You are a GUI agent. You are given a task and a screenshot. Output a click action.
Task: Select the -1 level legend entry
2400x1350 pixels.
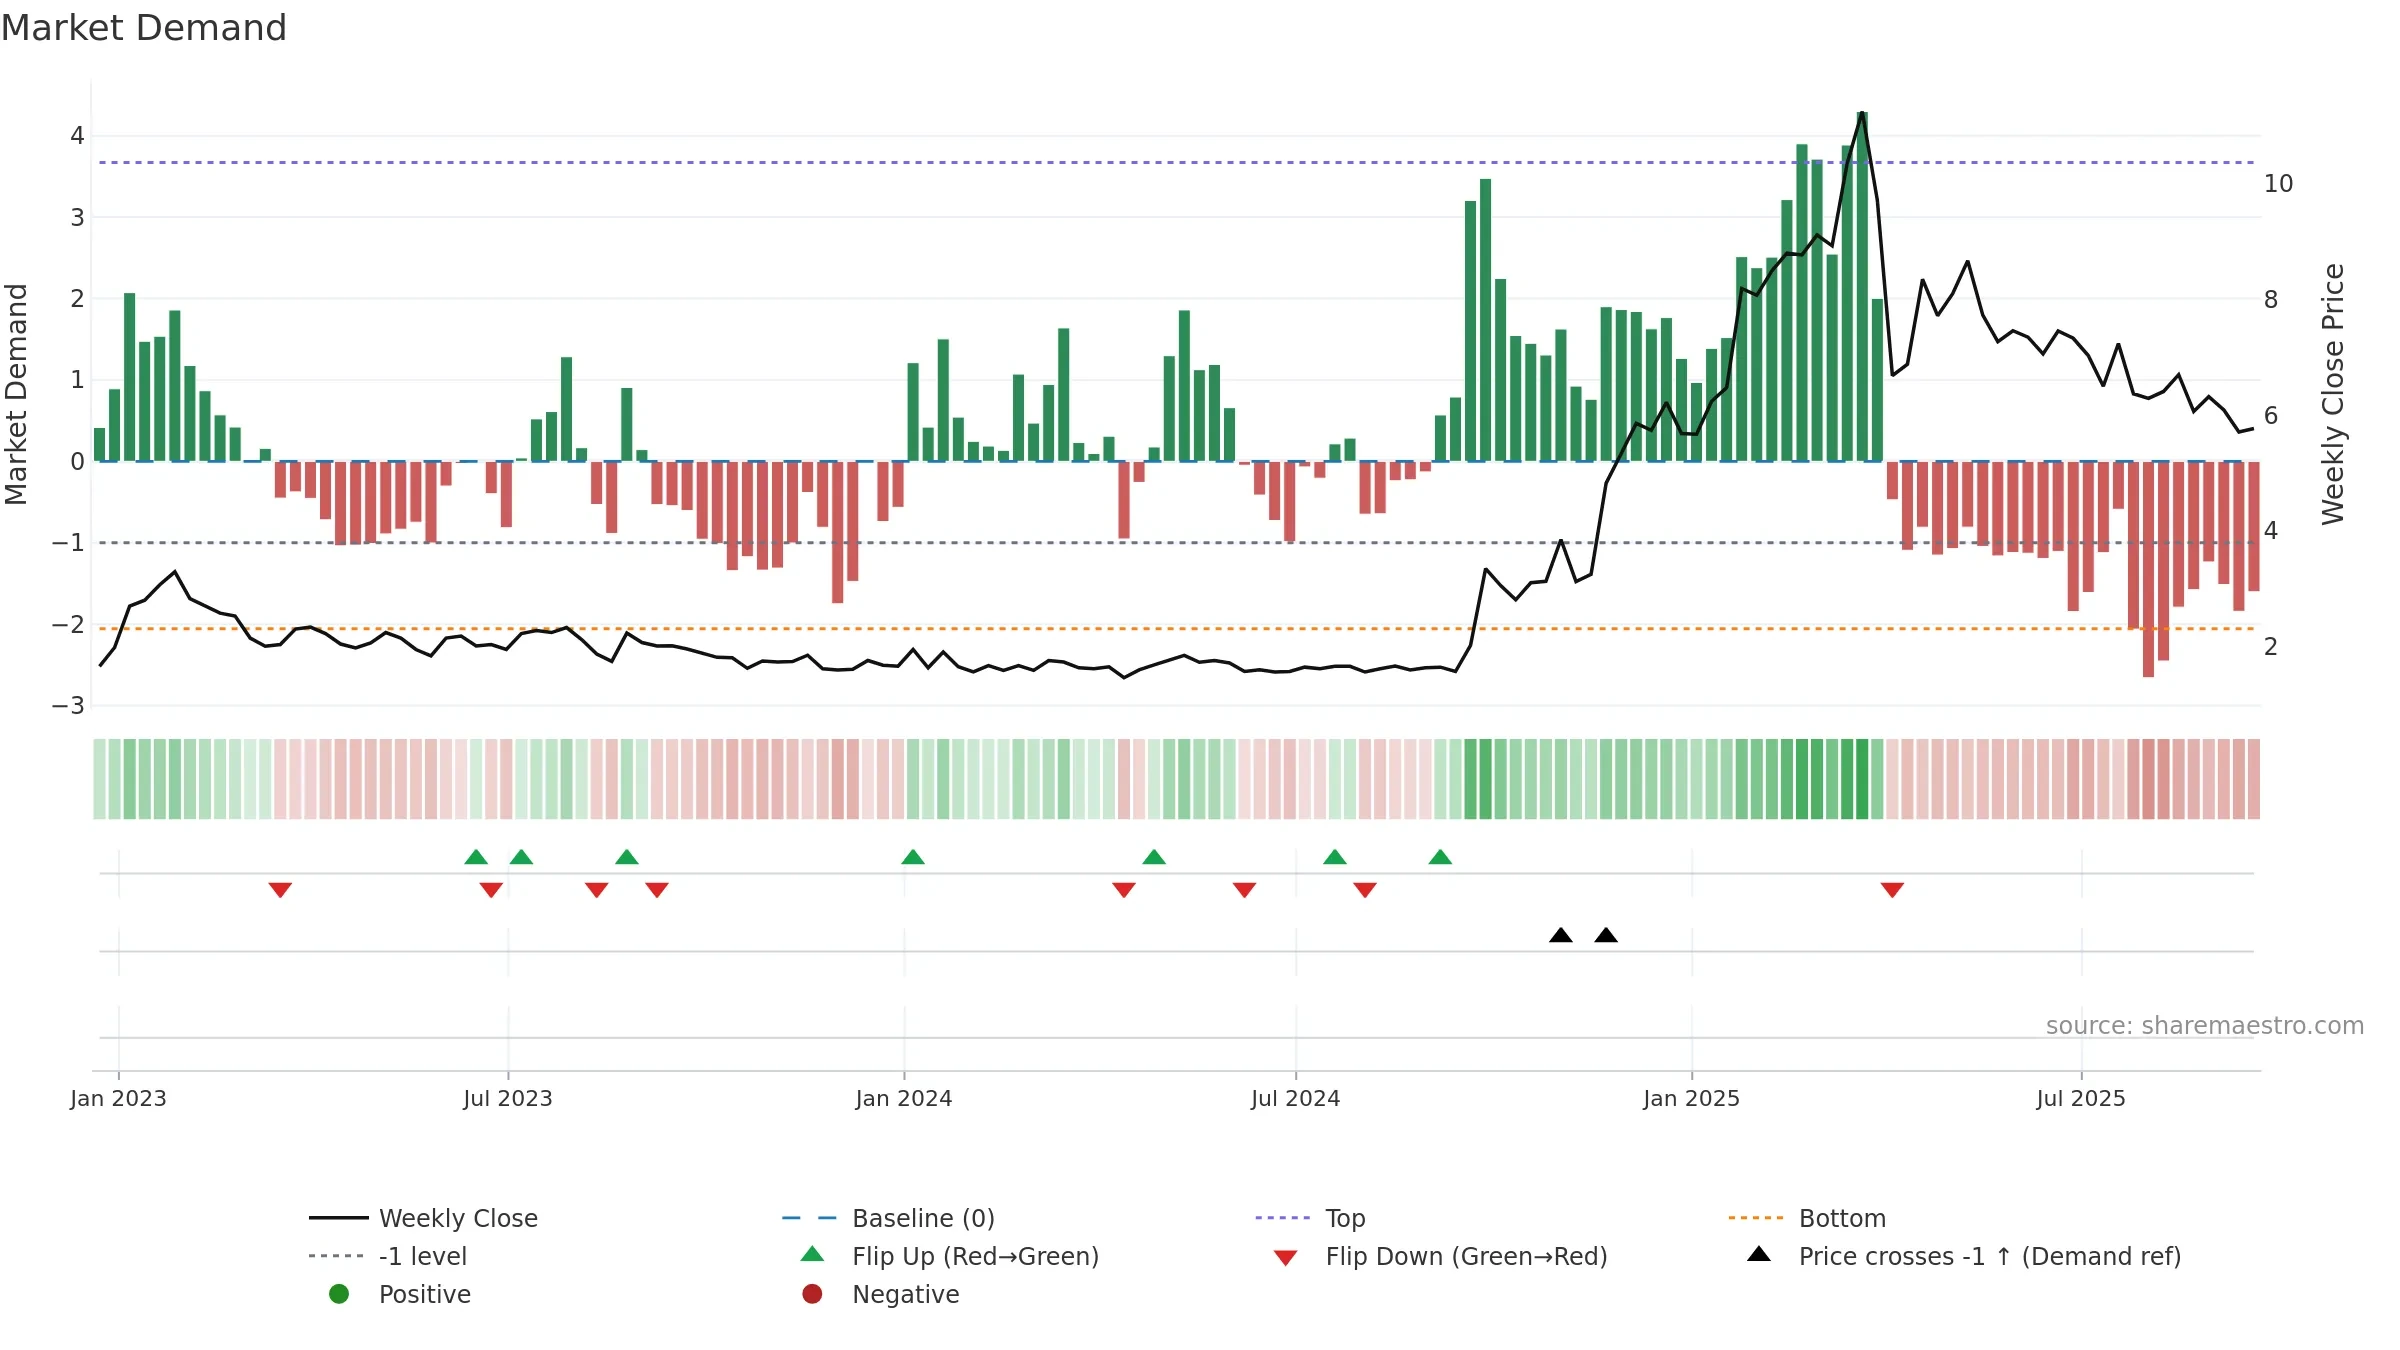(388, 1256)
